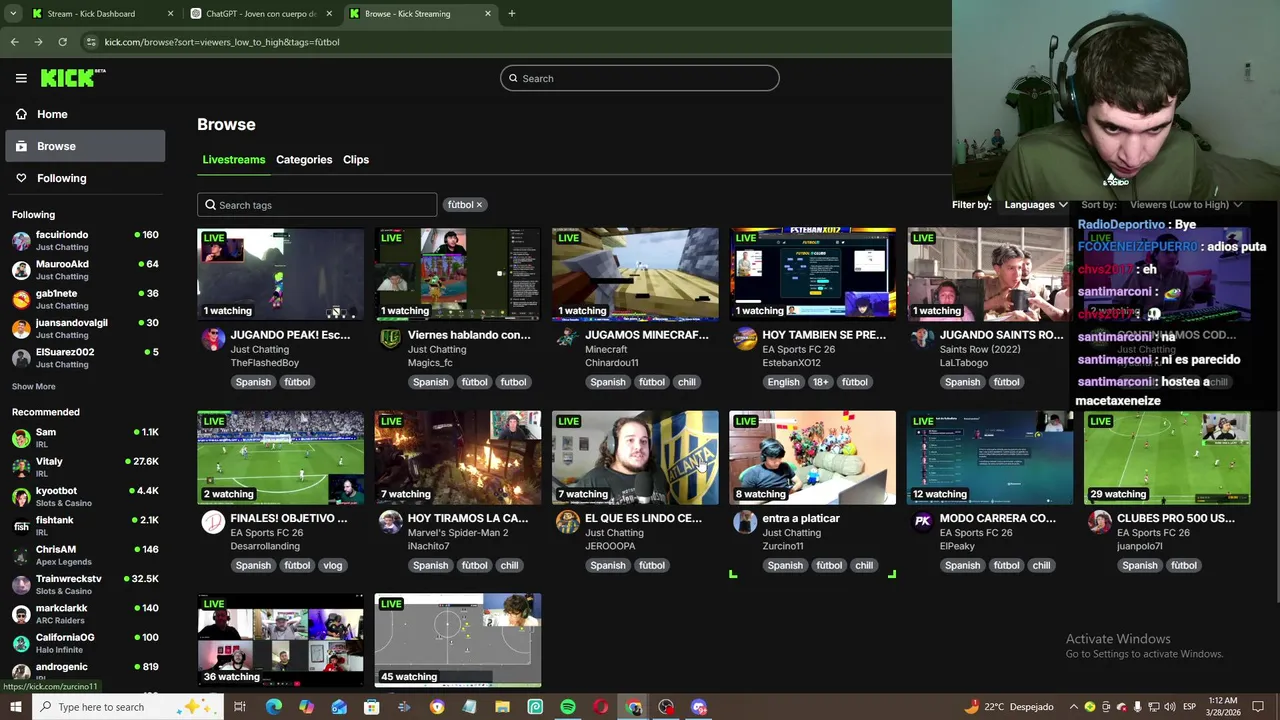Open the Viewers (Low to High) sort dropdown
This screenshot has width=1280, height=720.
click(1186, 205)
